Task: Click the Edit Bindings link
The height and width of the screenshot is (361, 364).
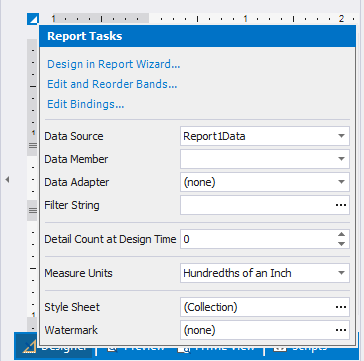Action: 86,104
